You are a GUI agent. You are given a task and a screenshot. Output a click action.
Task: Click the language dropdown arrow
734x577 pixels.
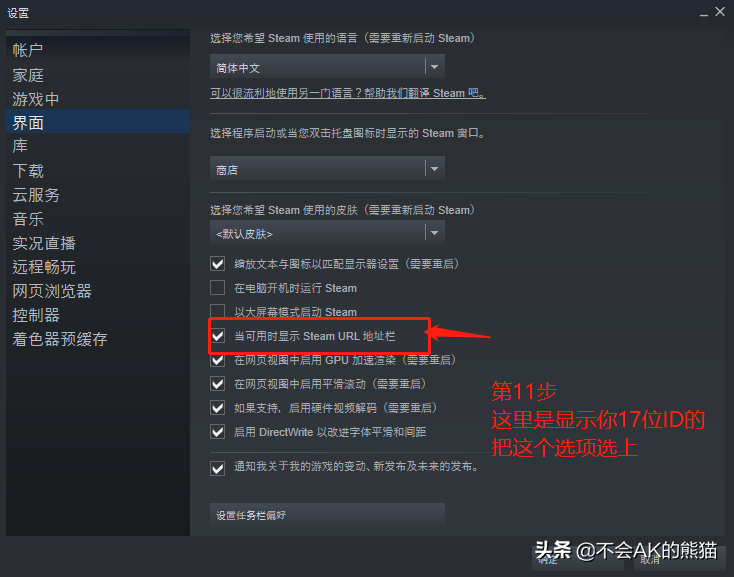[434, 67]
